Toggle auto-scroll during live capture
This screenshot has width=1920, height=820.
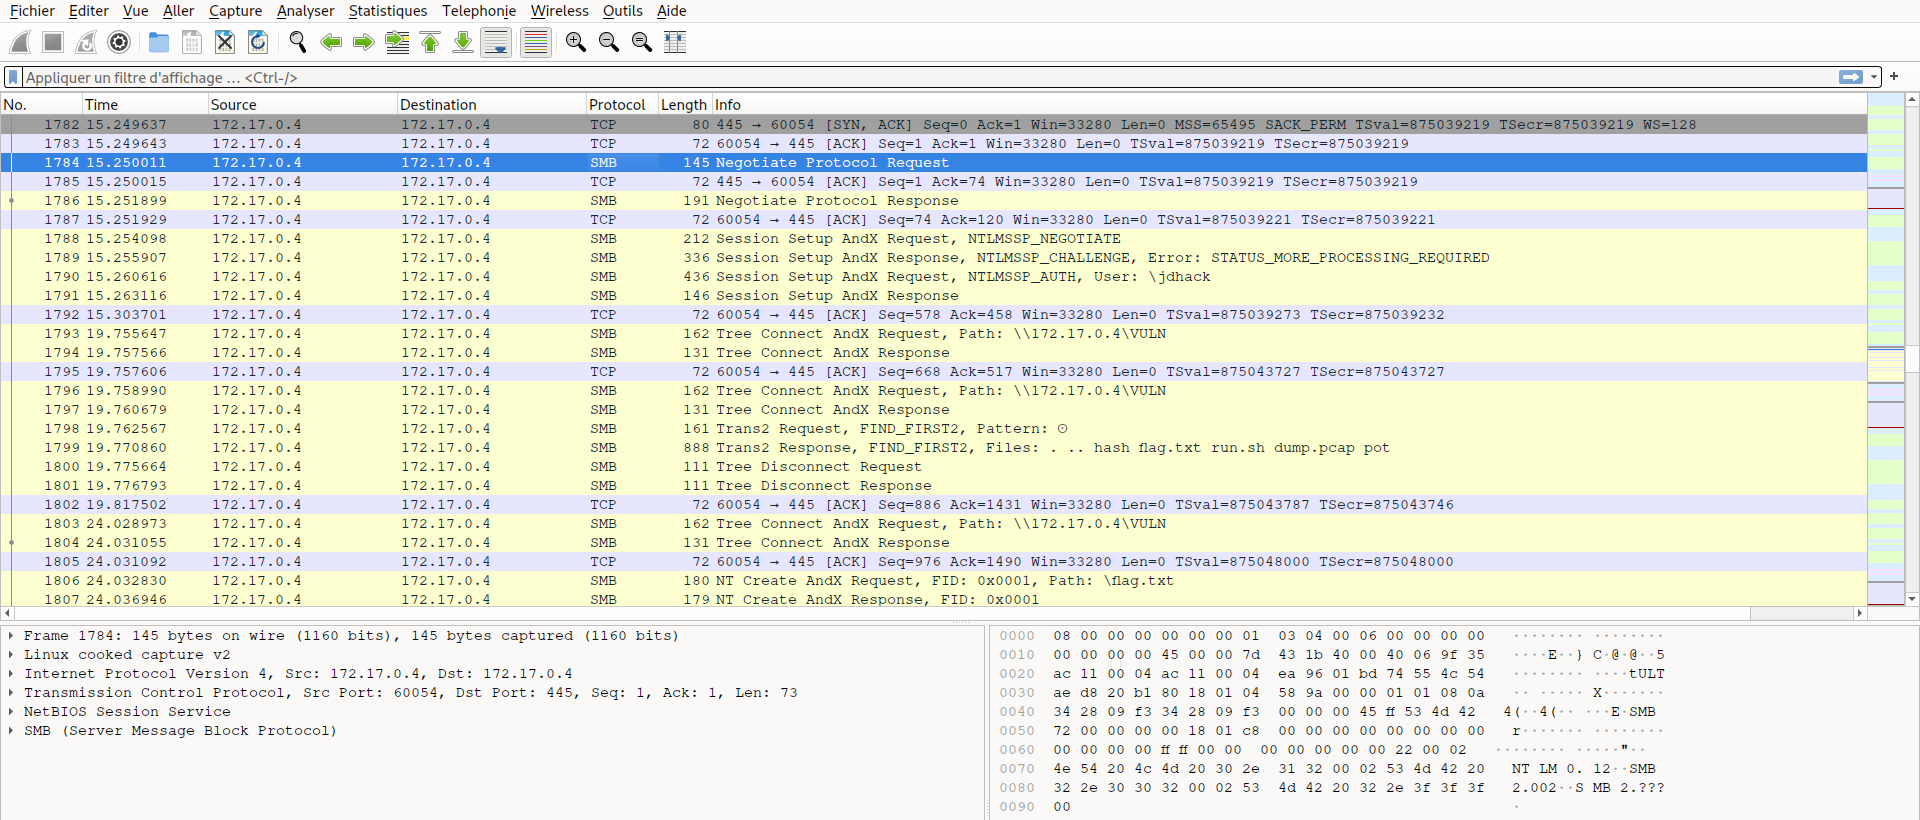496,42
